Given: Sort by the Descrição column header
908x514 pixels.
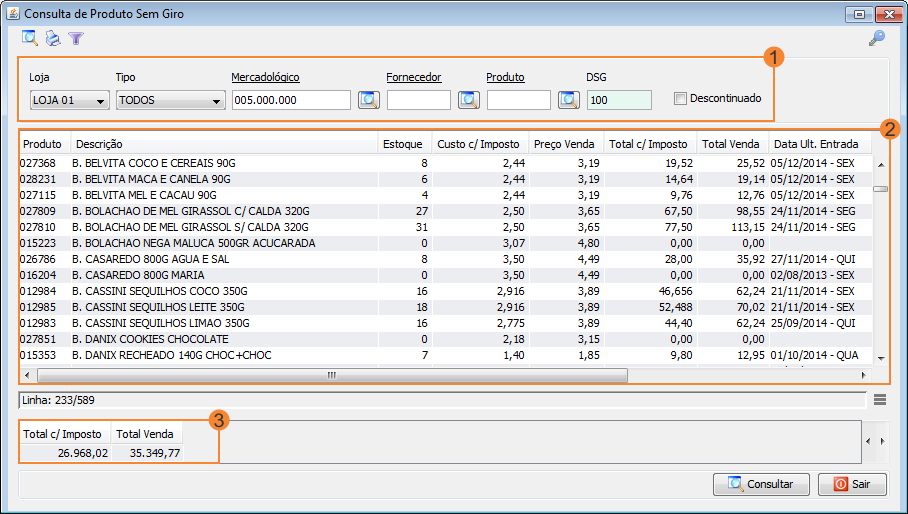Looking at the screenshot, I should point(224,144).
